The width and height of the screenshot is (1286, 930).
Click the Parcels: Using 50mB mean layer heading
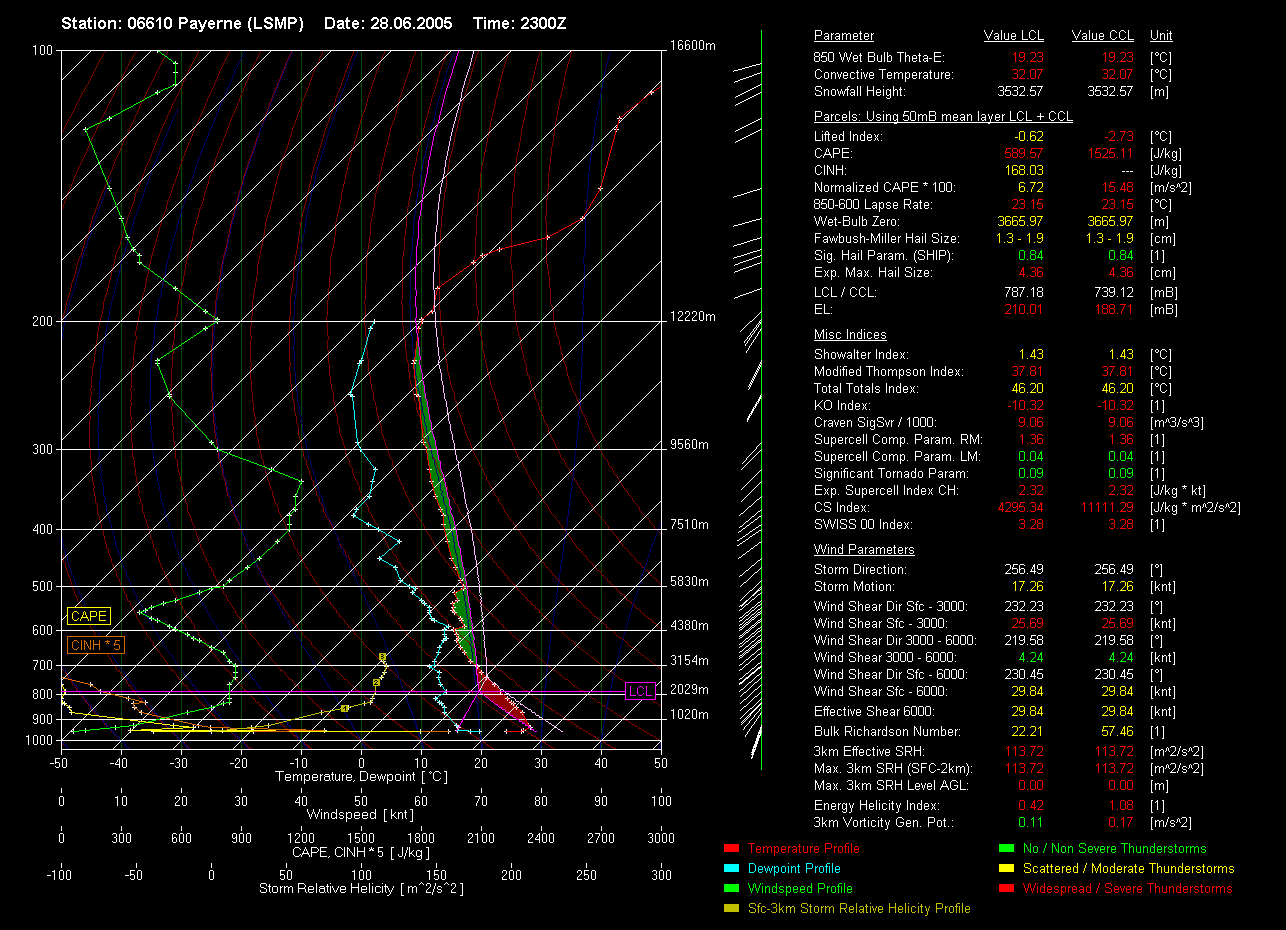tap(943, 117)
